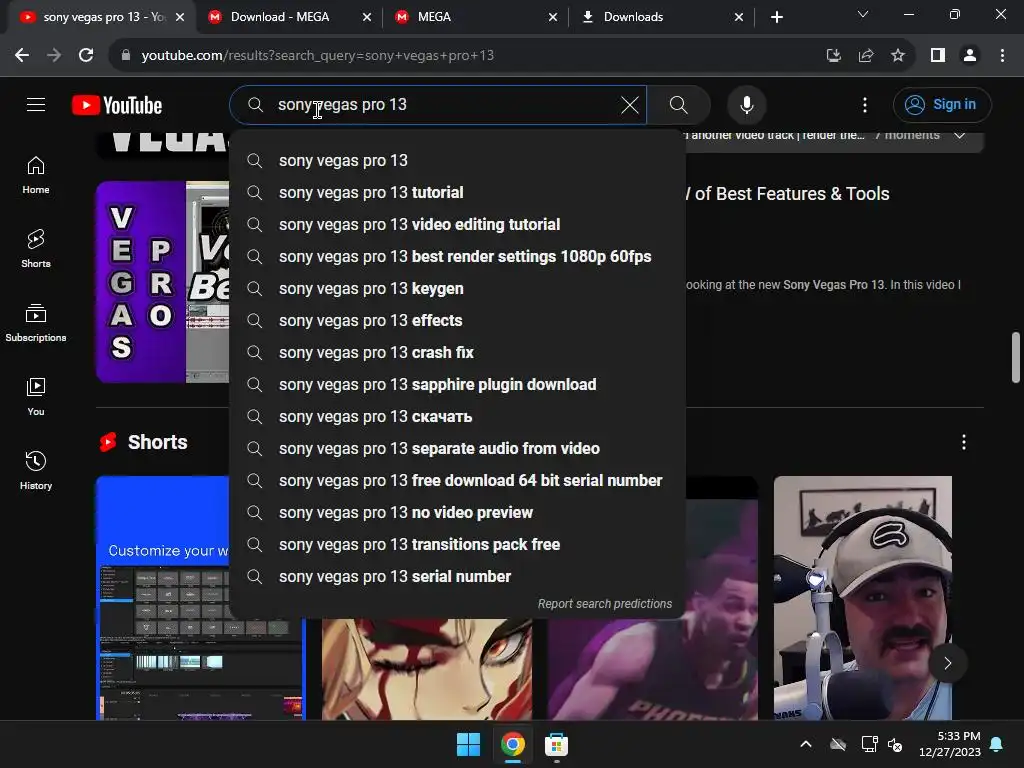Pick 'sapphire plugin download' suggestion
The width and height of the screenshot is (1024, 768).
coord(457,385)
